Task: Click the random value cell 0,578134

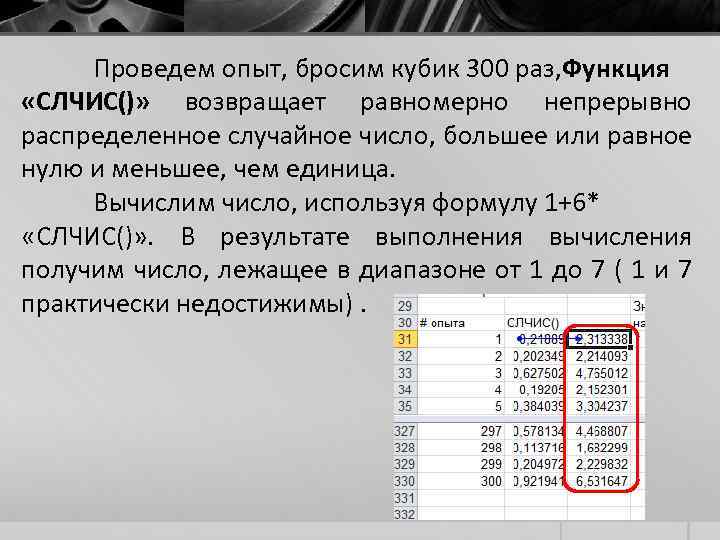Action: pyautogui.click(x=536, y=431)
